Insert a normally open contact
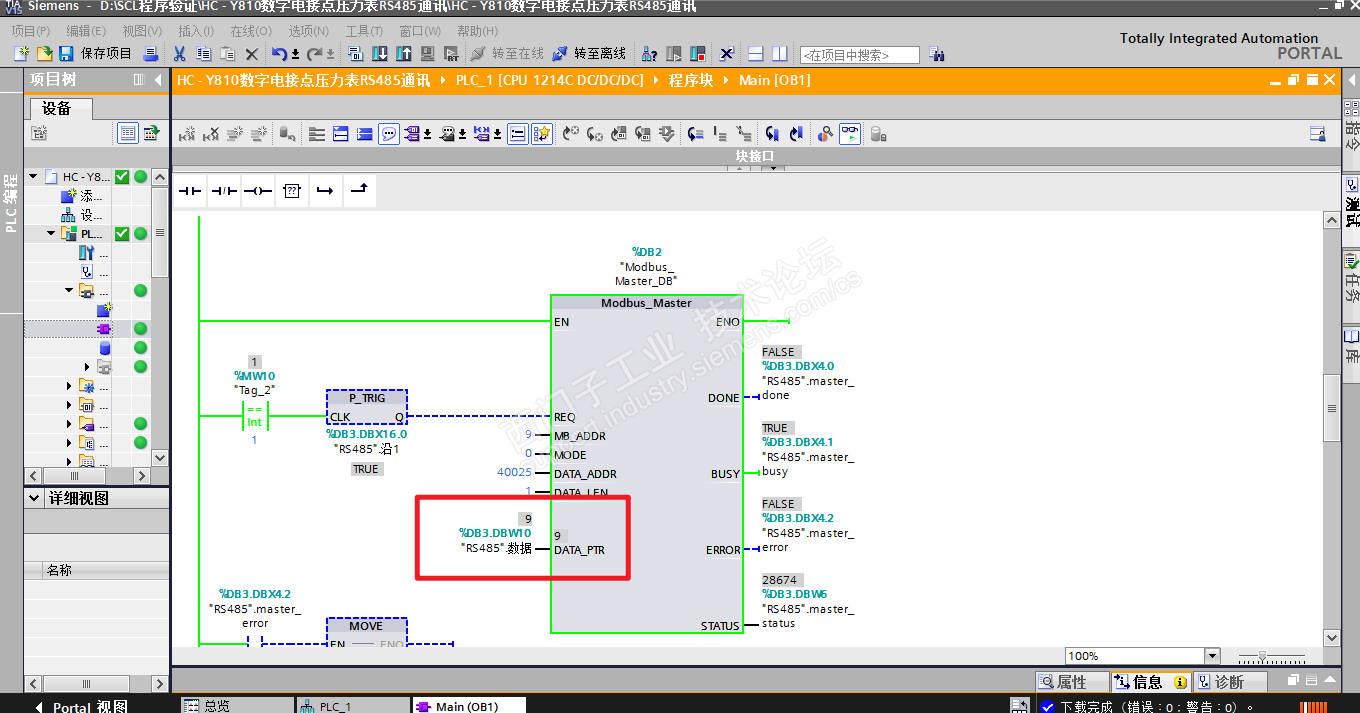The image size is (1360, 713). coord(189,191)
